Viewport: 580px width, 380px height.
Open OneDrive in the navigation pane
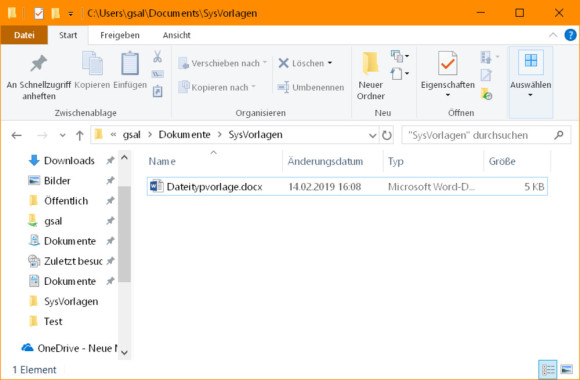(x=69, y=348)
